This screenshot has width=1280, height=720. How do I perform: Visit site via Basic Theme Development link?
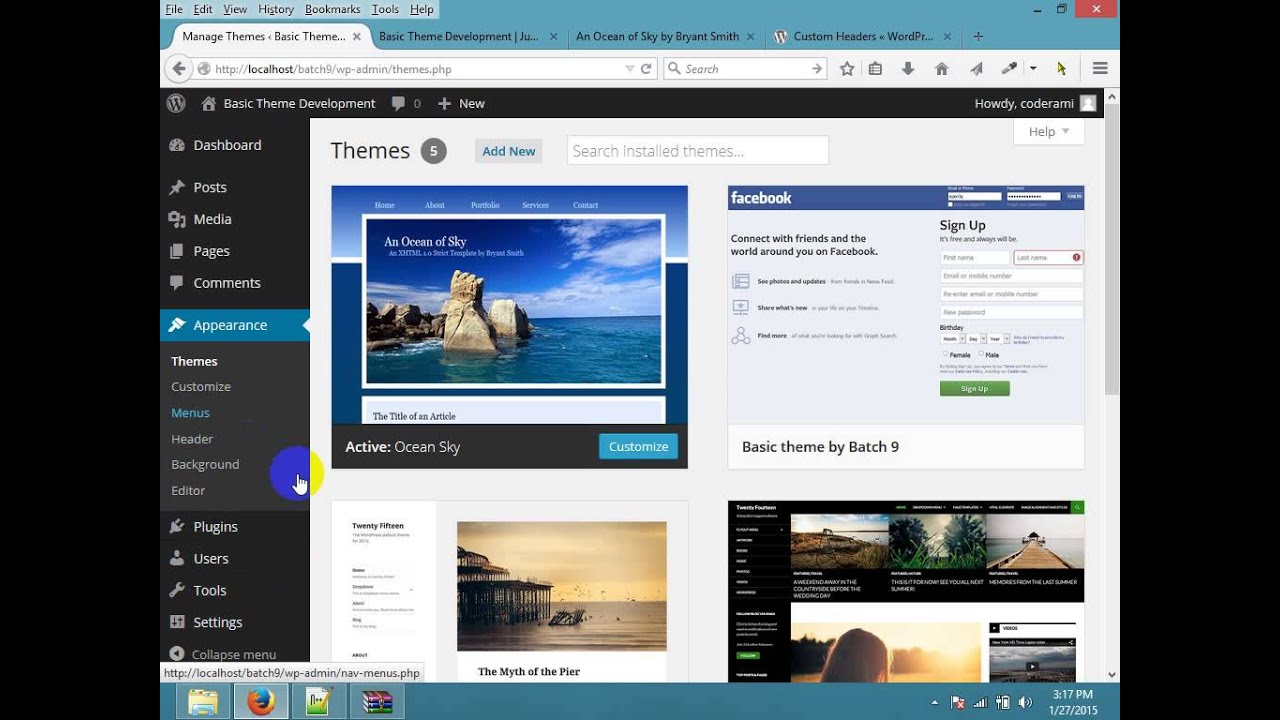288,103
